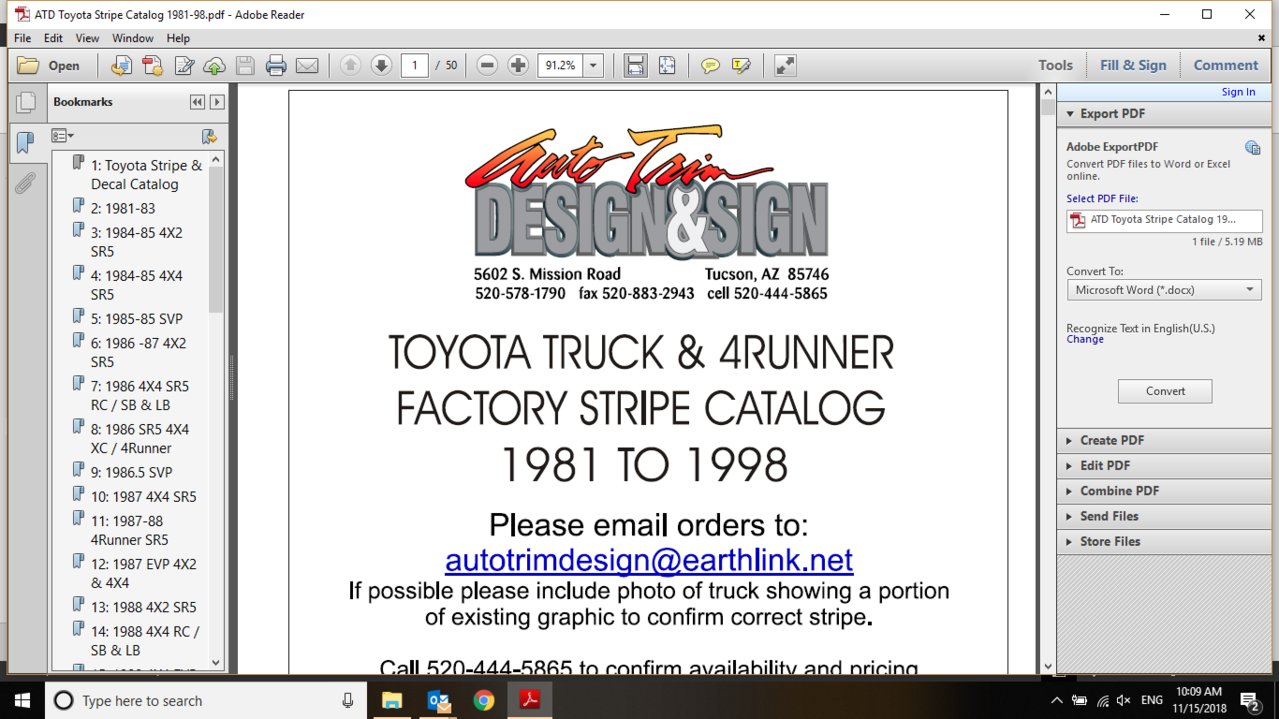
Task: Go to previous page arrow
Action: coord(350,65)
